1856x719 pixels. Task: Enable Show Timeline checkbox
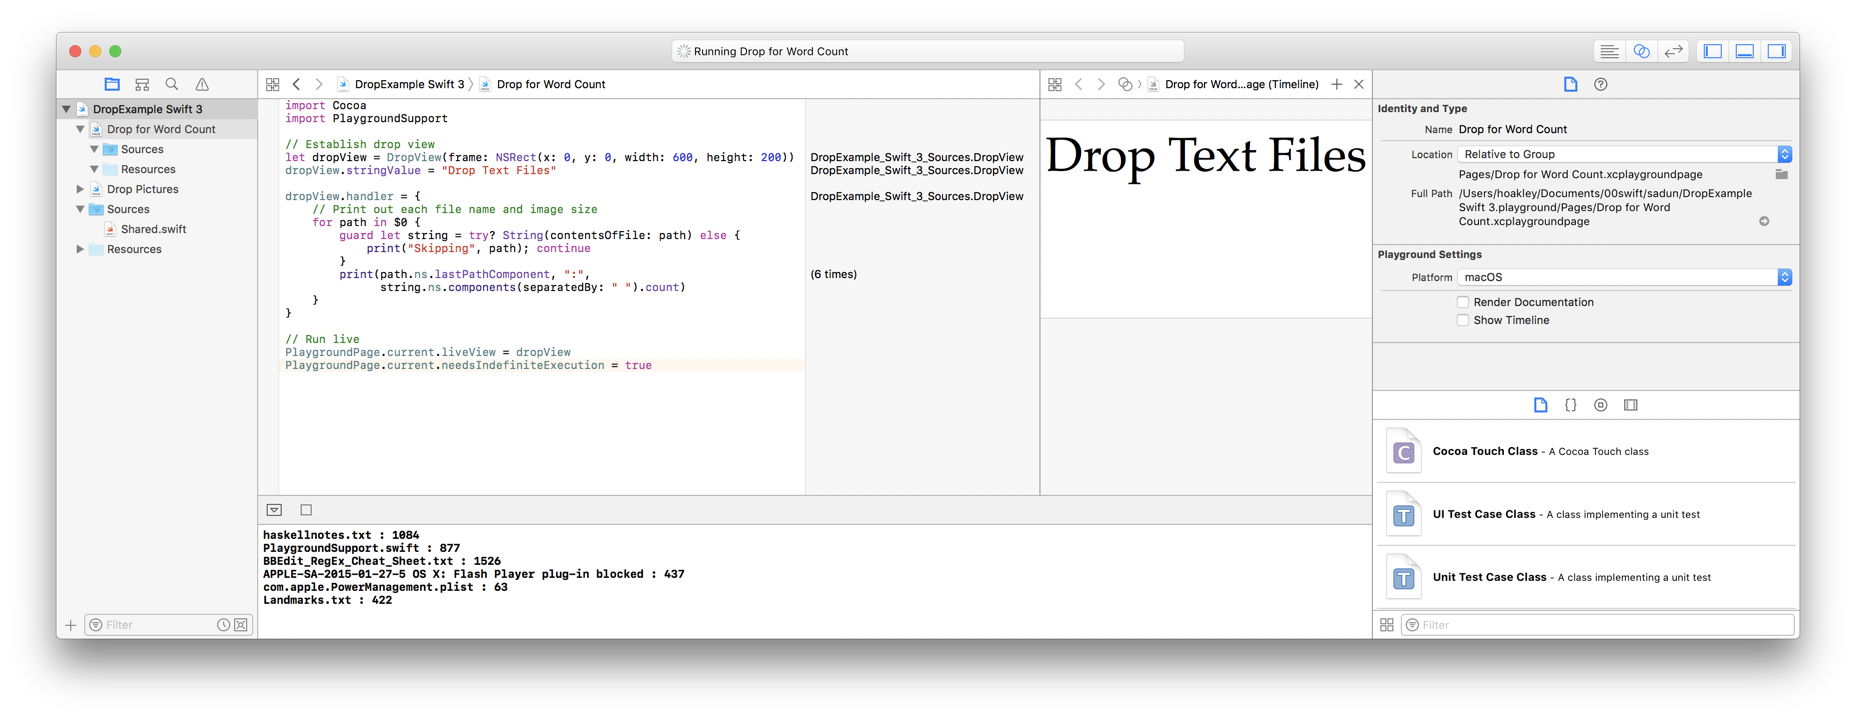click(x=1463, y=320)
